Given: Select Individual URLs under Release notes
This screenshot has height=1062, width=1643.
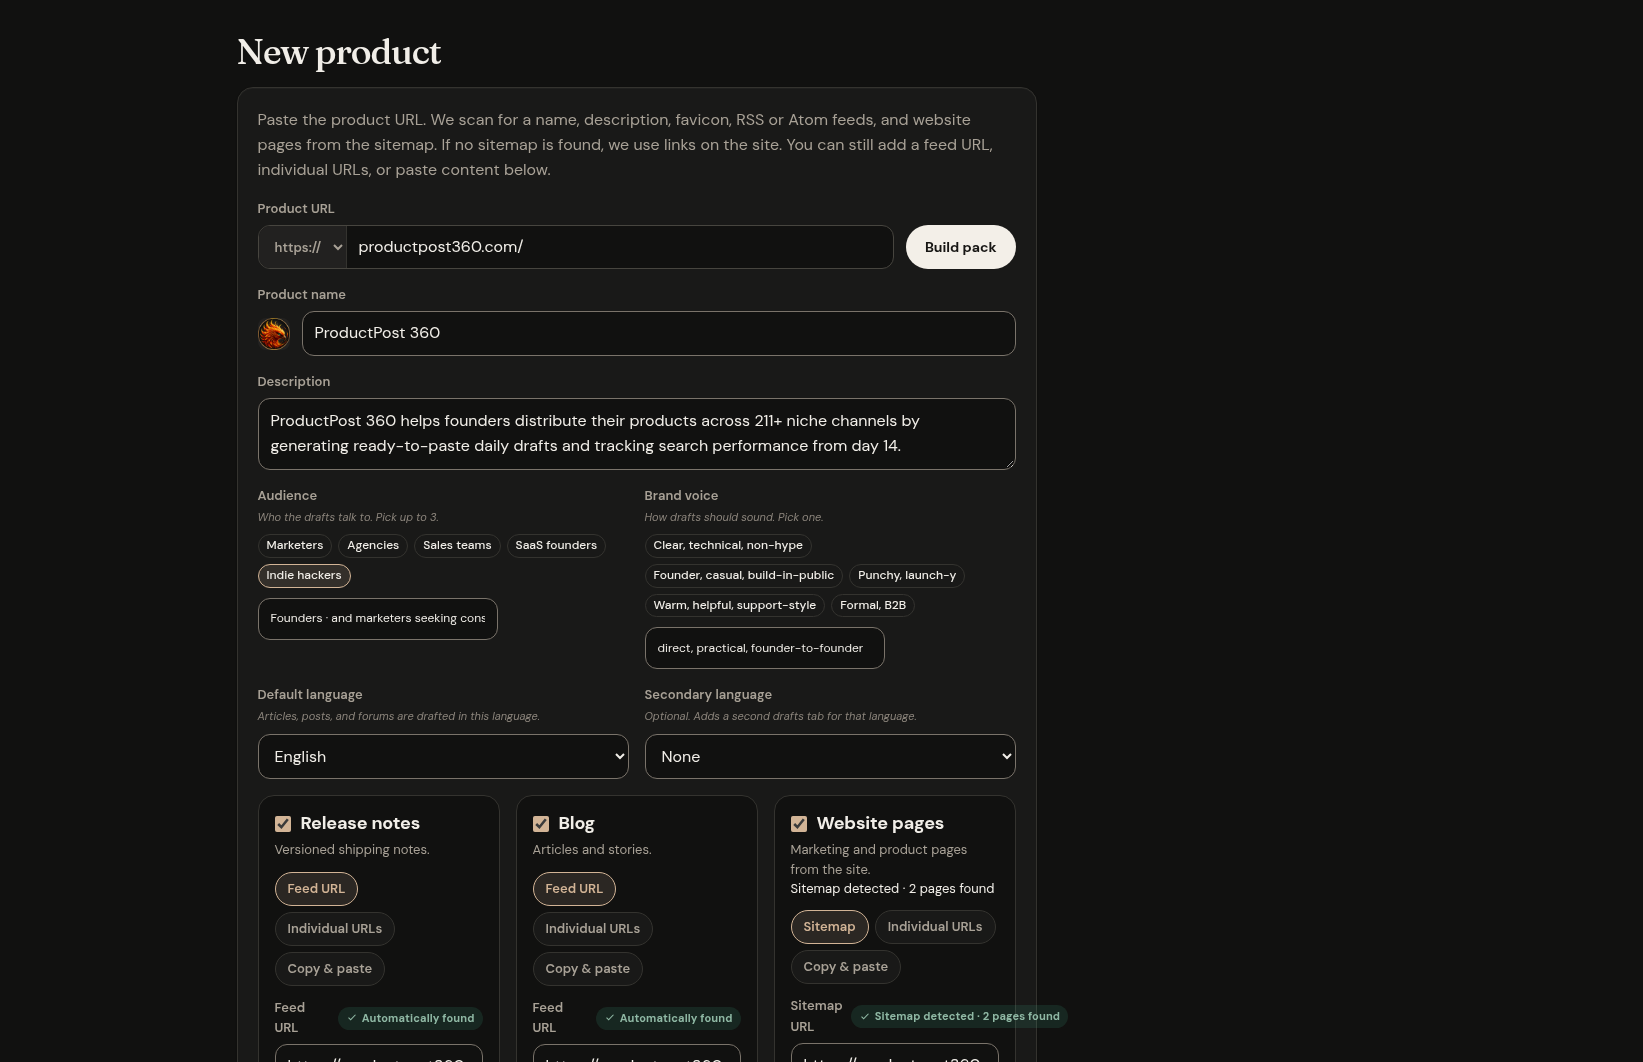Looking at the screenshot, I should point(334,929).
